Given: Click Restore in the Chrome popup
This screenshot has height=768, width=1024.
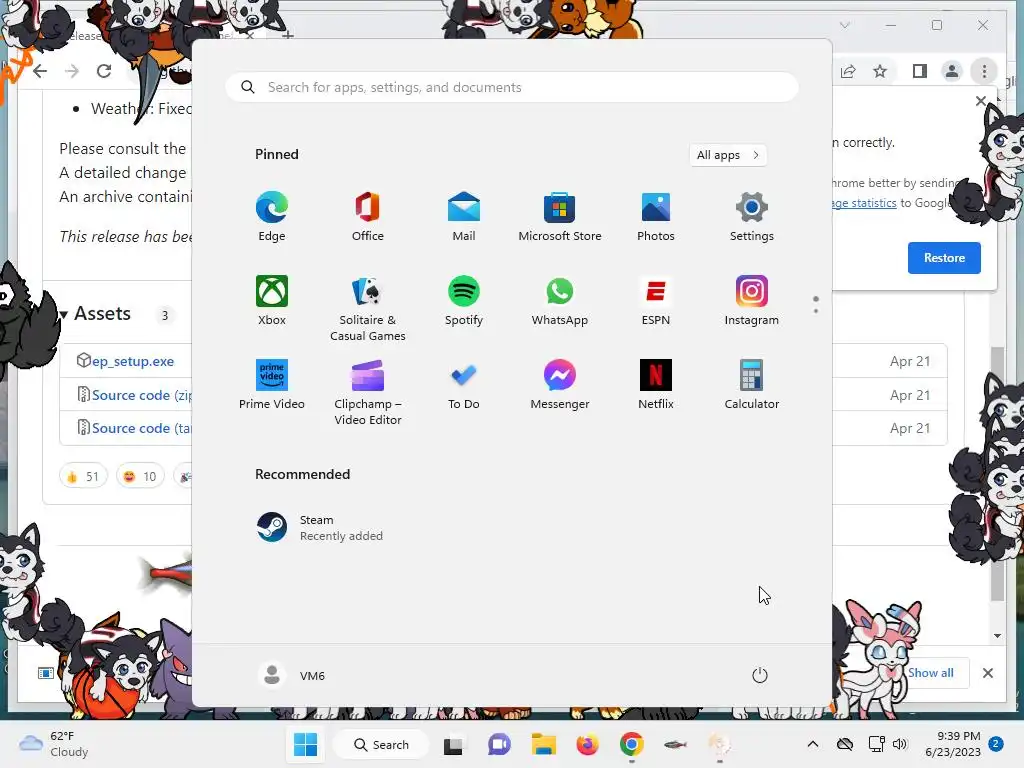Looking at the screenshot, I should click(x=944, y=258).
